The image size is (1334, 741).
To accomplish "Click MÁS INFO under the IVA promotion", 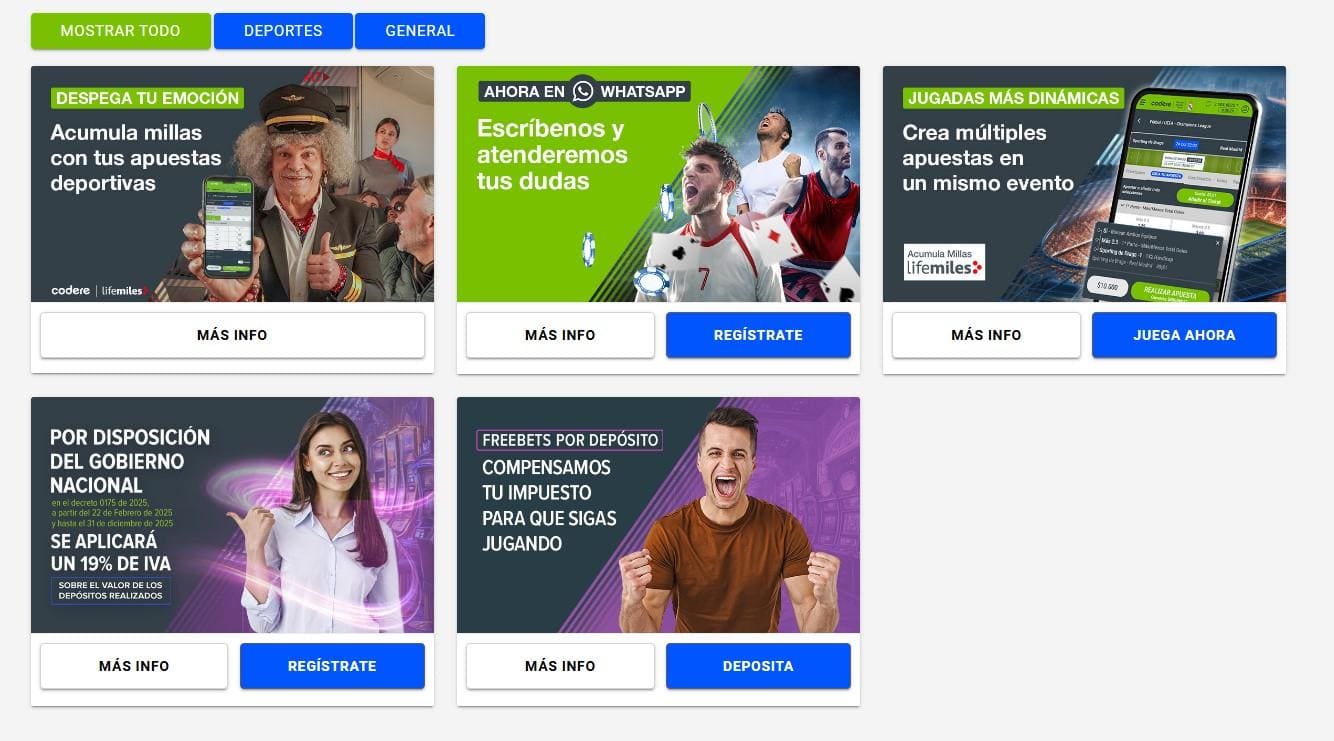I will click(x=134, y=666).
